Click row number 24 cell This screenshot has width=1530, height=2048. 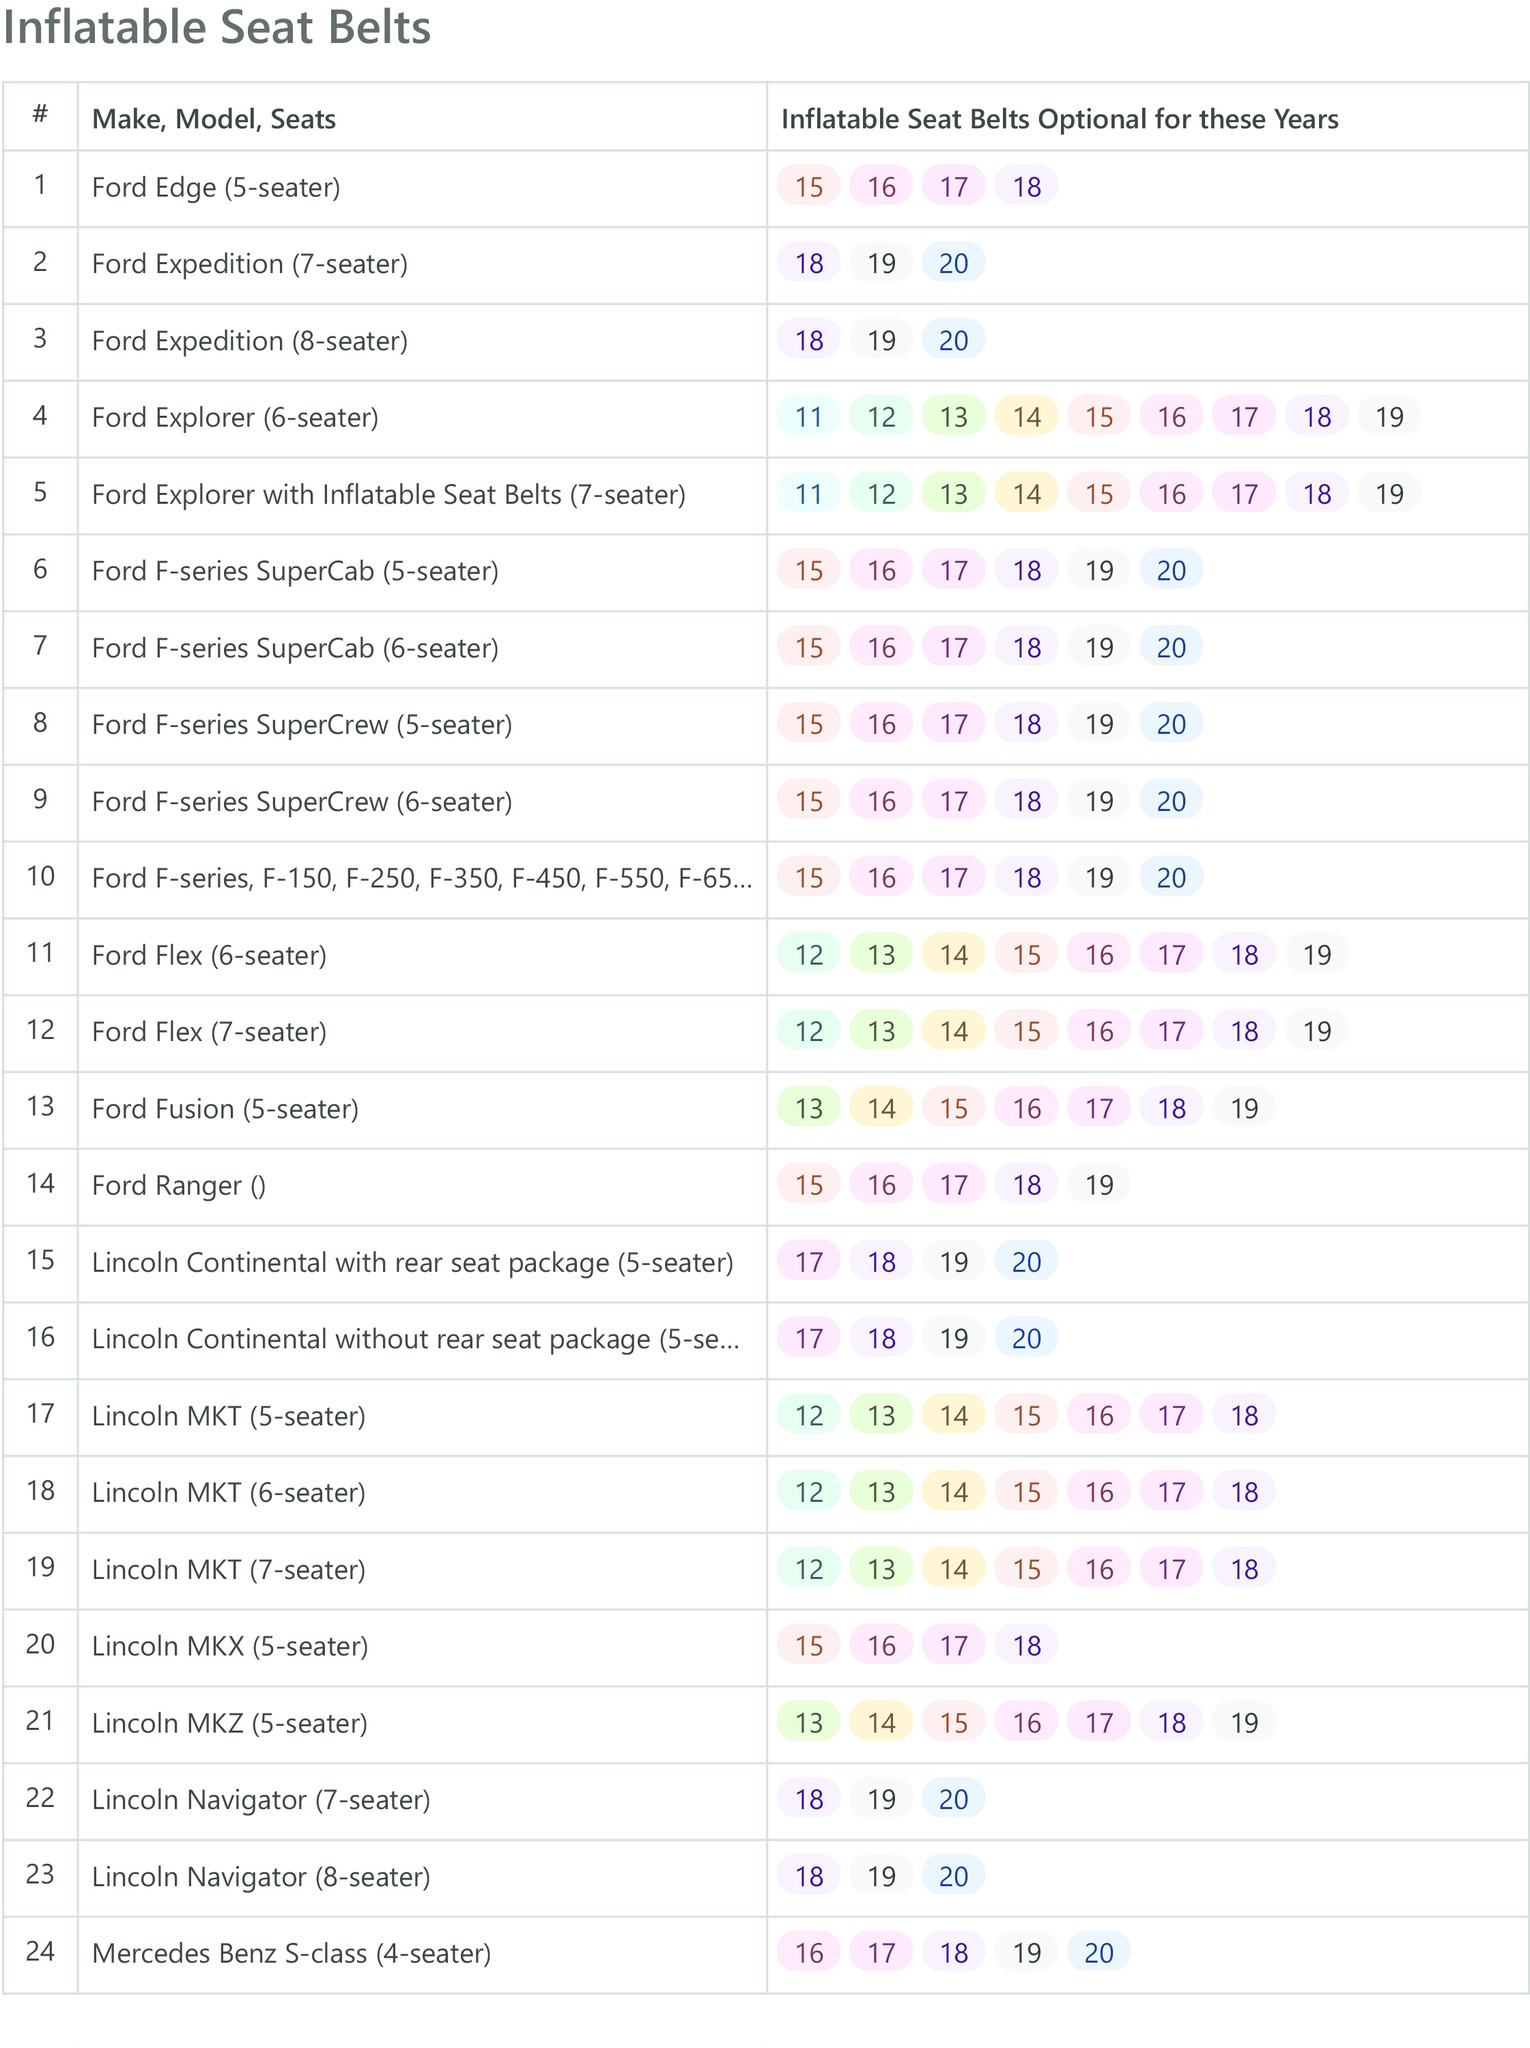point(40,1951)
